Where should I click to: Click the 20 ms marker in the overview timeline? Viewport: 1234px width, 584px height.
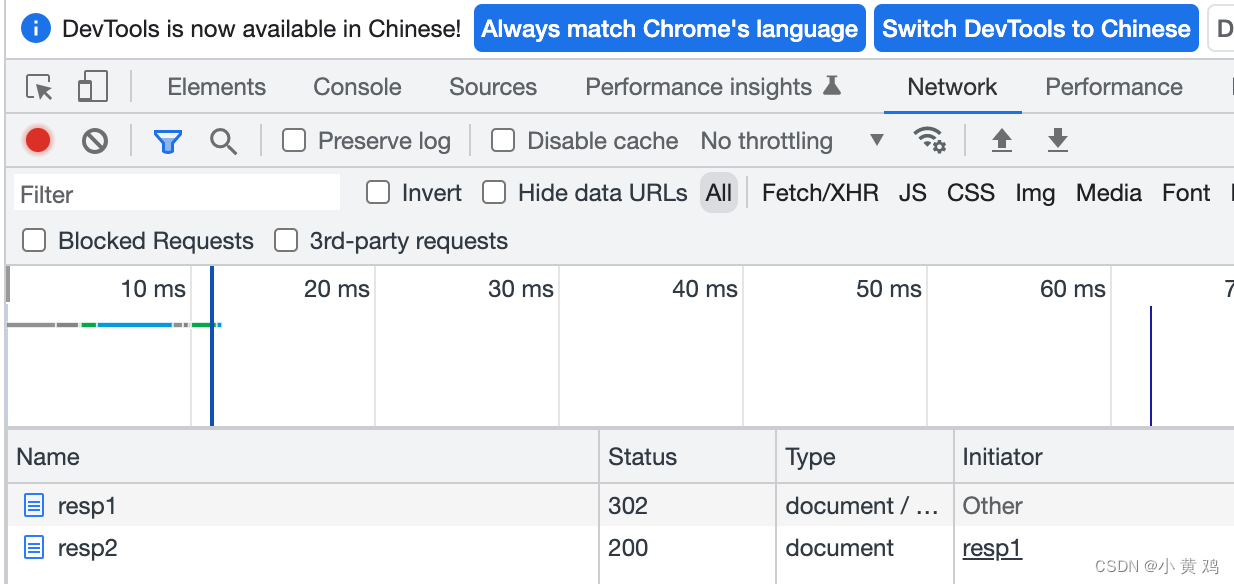point(336,289)
